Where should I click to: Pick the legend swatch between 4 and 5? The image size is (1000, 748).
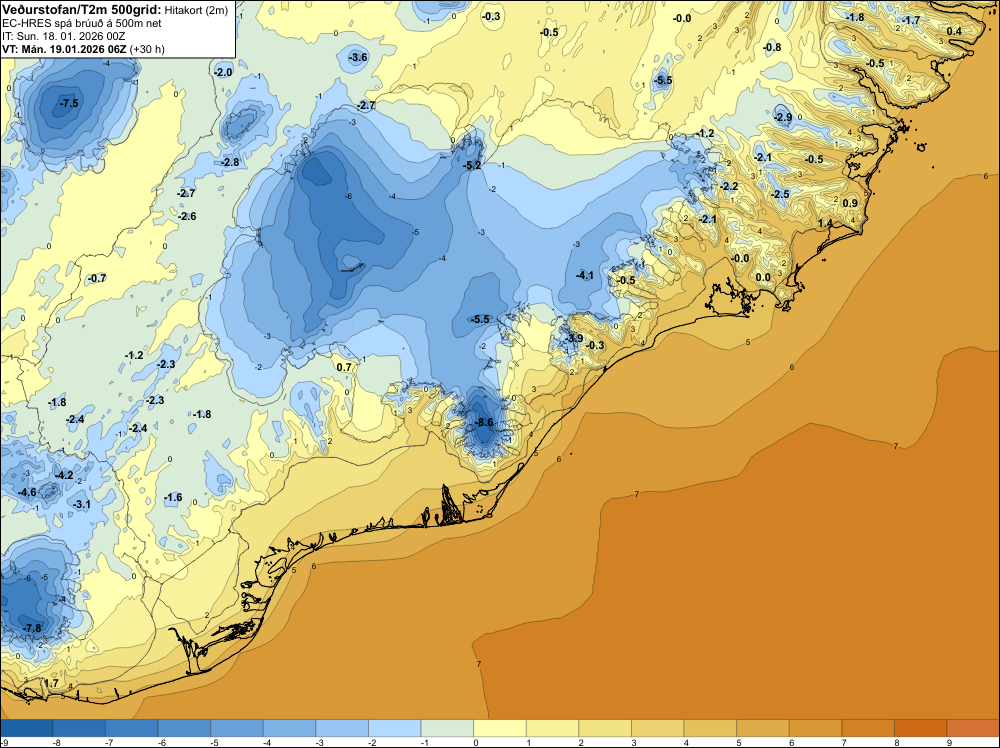click(710, 728)
